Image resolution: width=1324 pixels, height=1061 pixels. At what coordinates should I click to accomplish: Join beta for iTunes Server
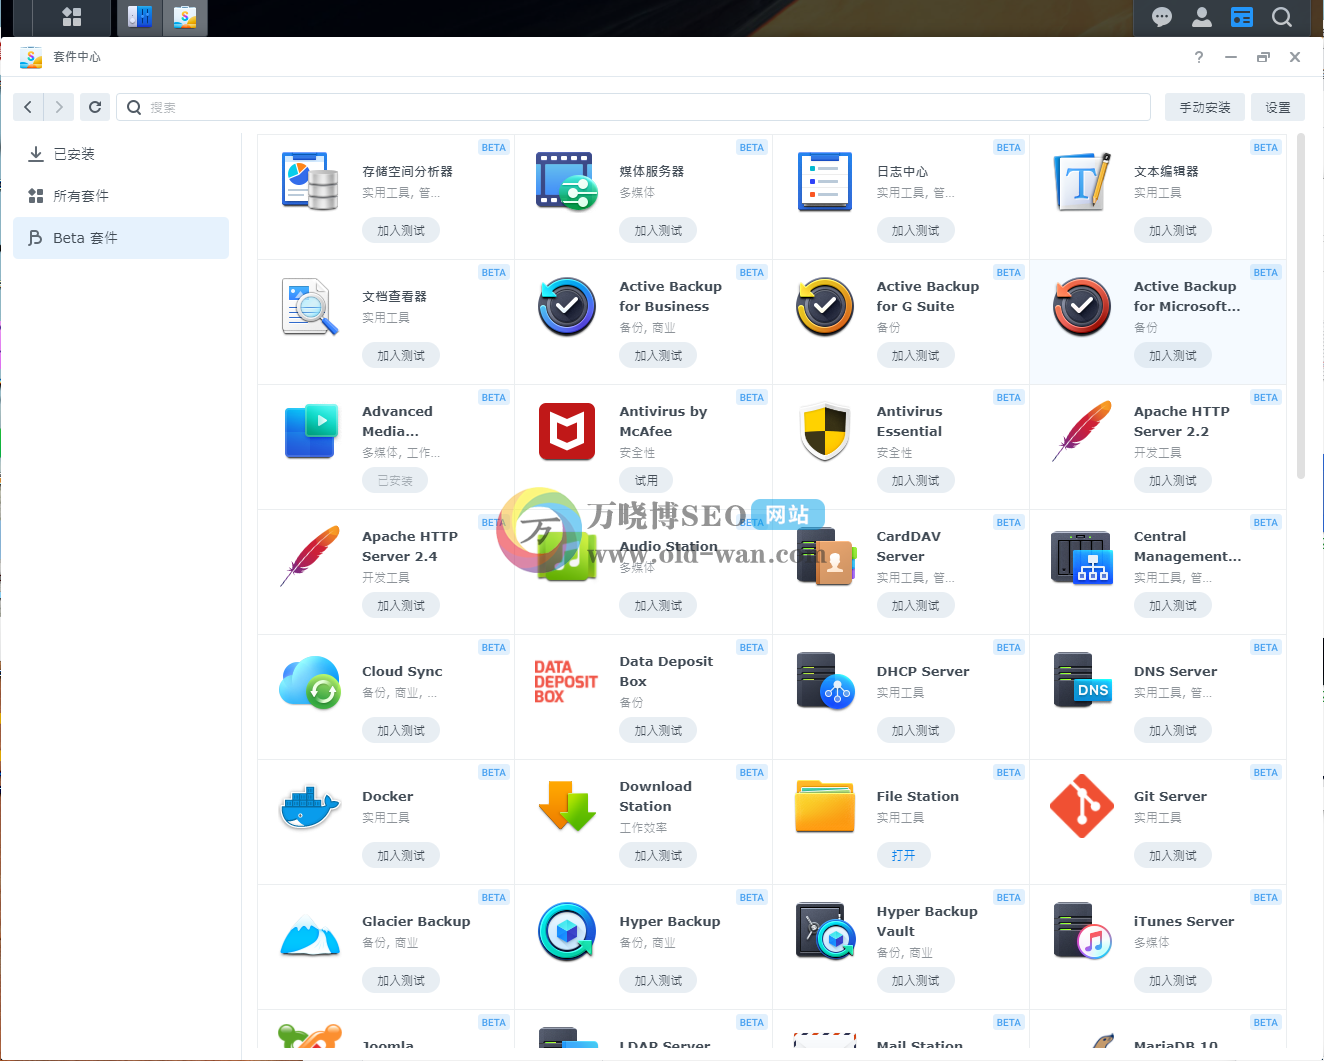[1173, 980]
